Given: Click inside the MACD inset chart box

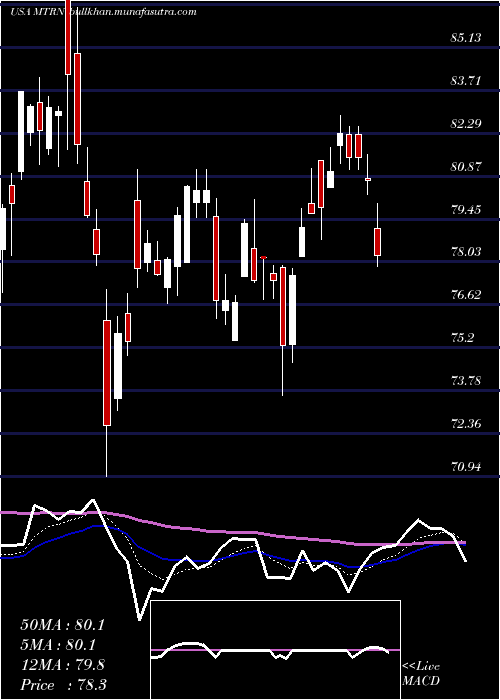Looking at the screenshot, I should [x=275, y=650].
